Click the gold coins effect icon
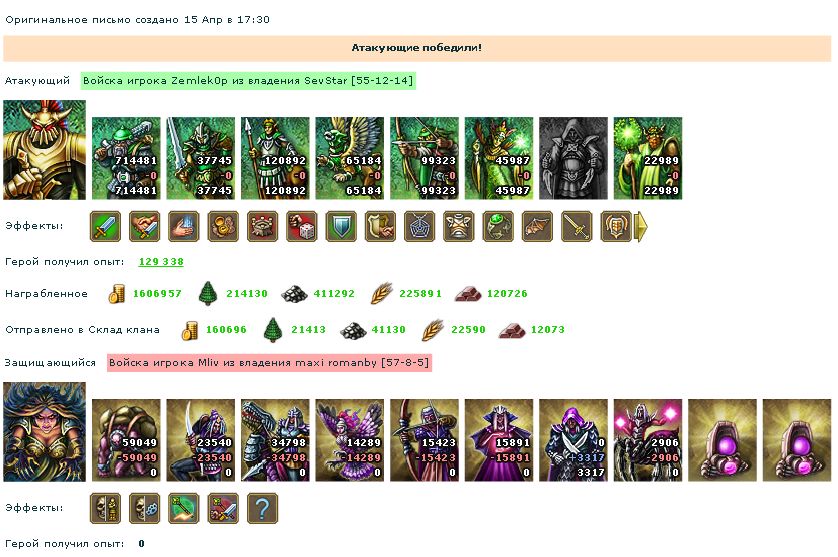838x557 pixels. click(x=223, y=226)
